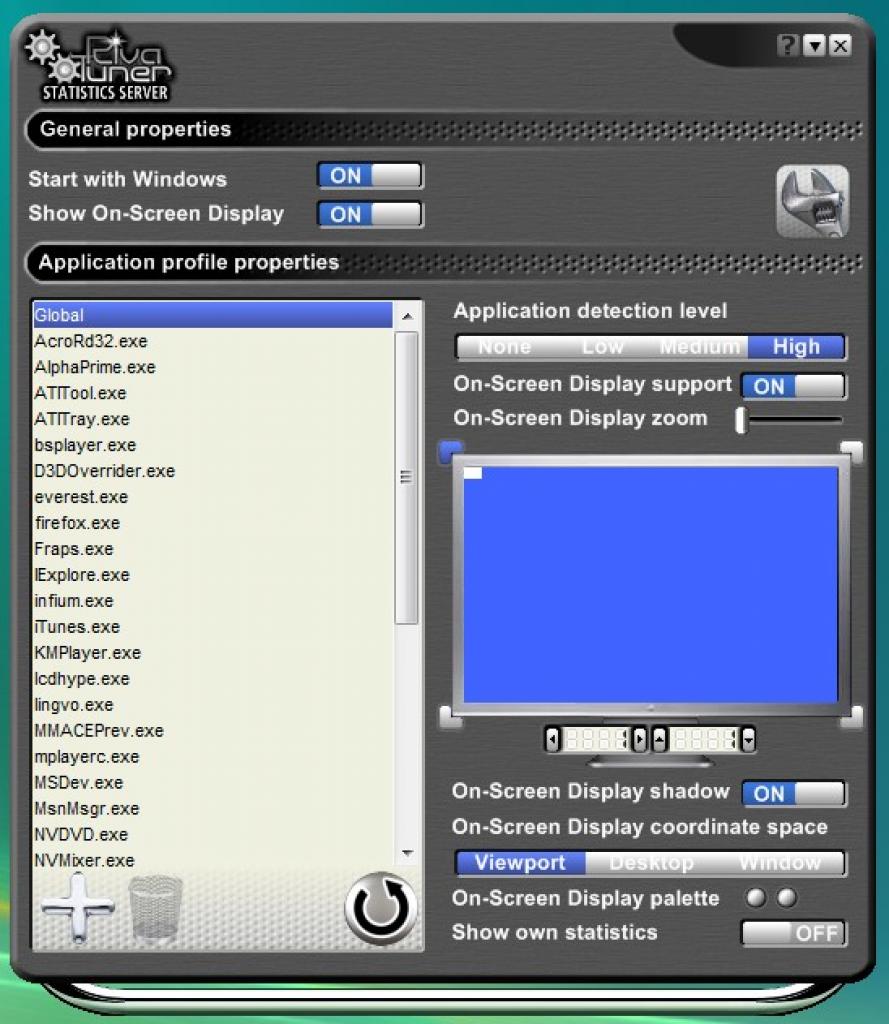Select MSDev.exe profile
This screenshot has height=1024, width=889.
pos(213,782)
